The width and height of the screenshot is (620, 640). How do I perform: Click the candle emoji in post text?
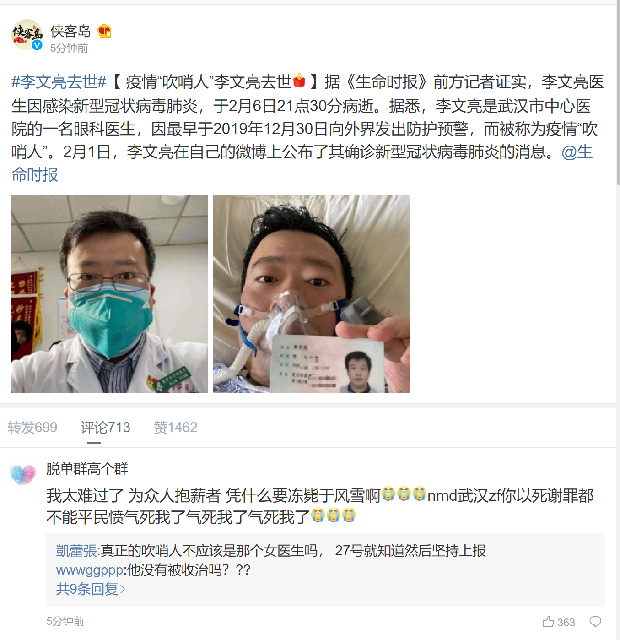coord(299,81)
